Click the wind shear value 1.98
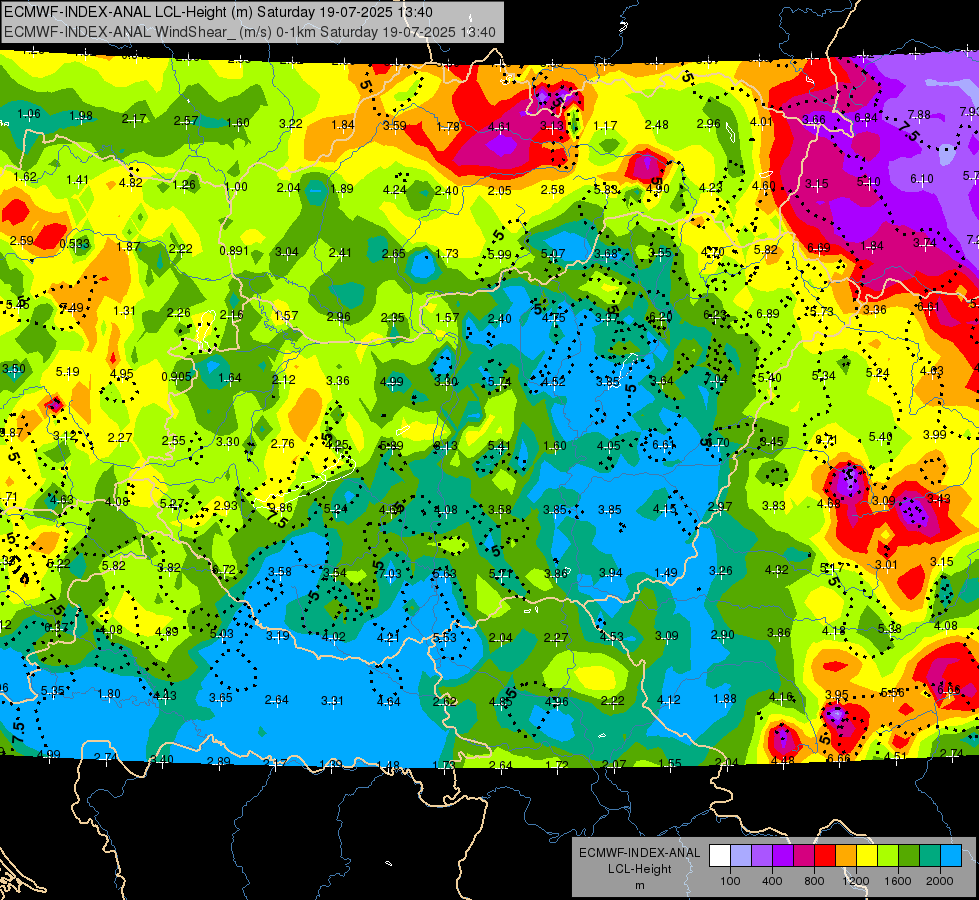This screenshot has width=979, height=900. point(81,116)
